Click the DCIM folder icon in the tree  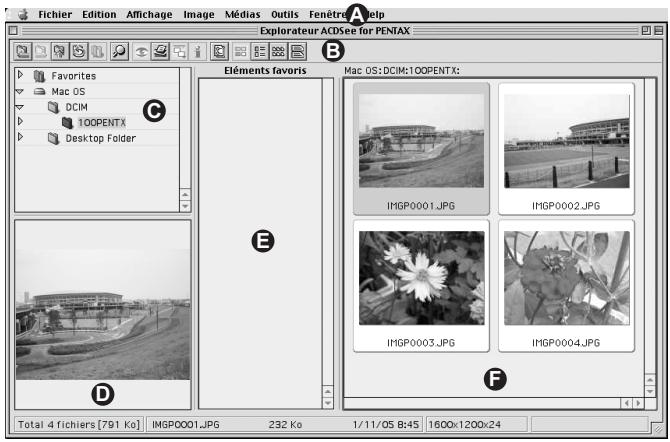coord(53,107)
